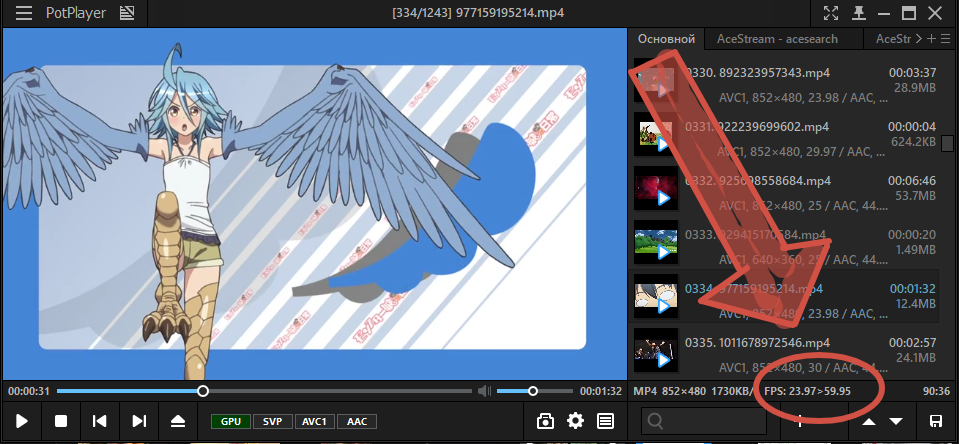Click the 28.9MB size label

[915, 88]
